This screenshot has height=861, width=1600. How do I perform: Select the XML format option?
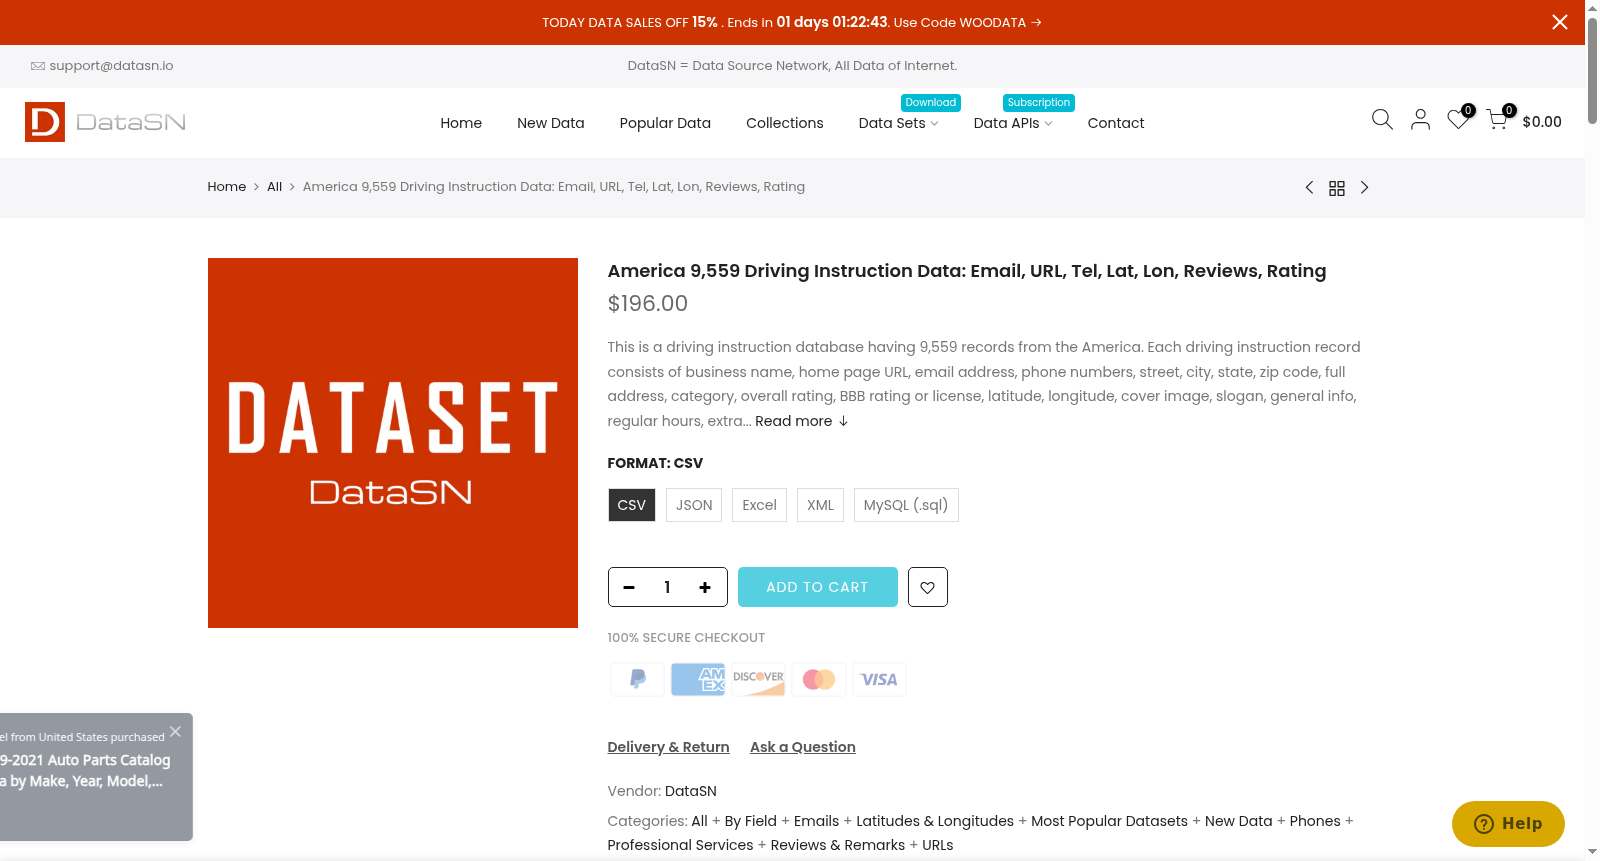(821, 505)
